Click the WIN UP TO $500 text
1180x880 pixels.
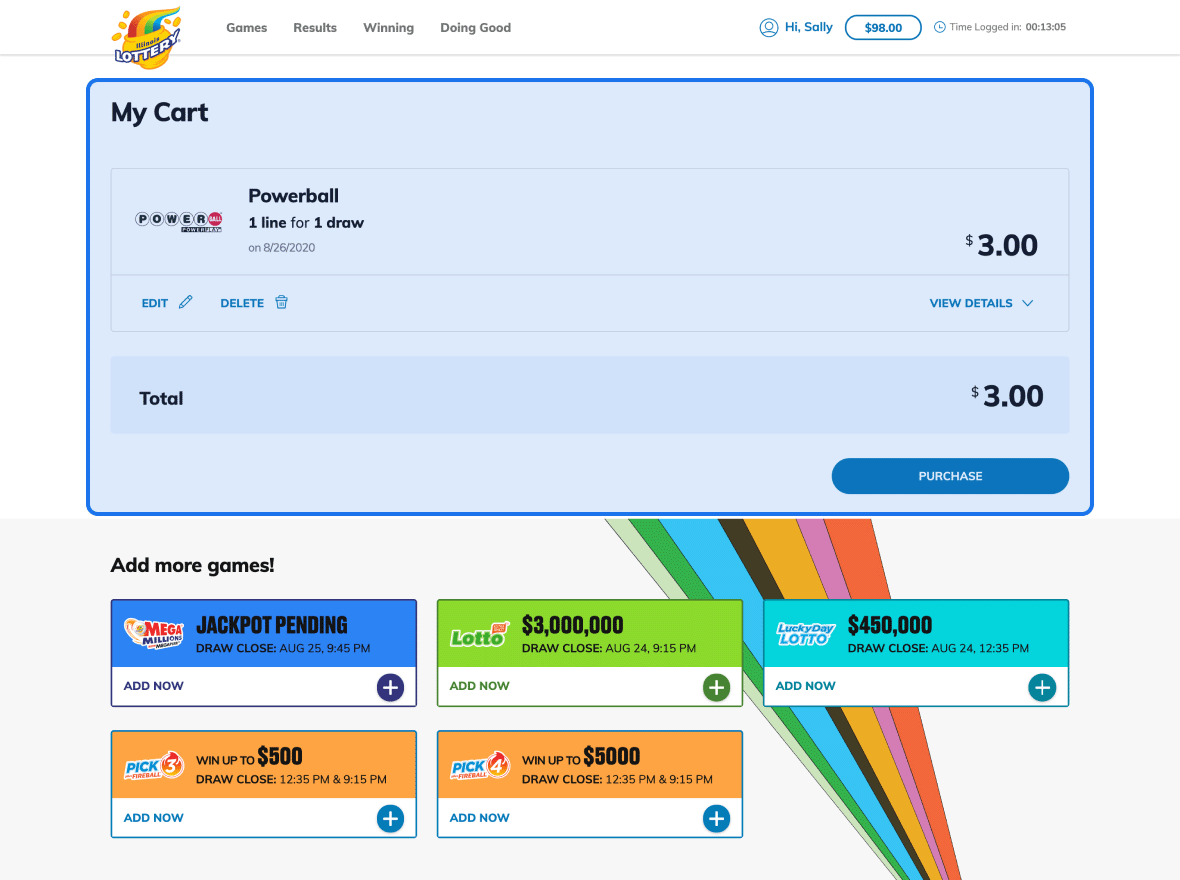pos(249,757)
